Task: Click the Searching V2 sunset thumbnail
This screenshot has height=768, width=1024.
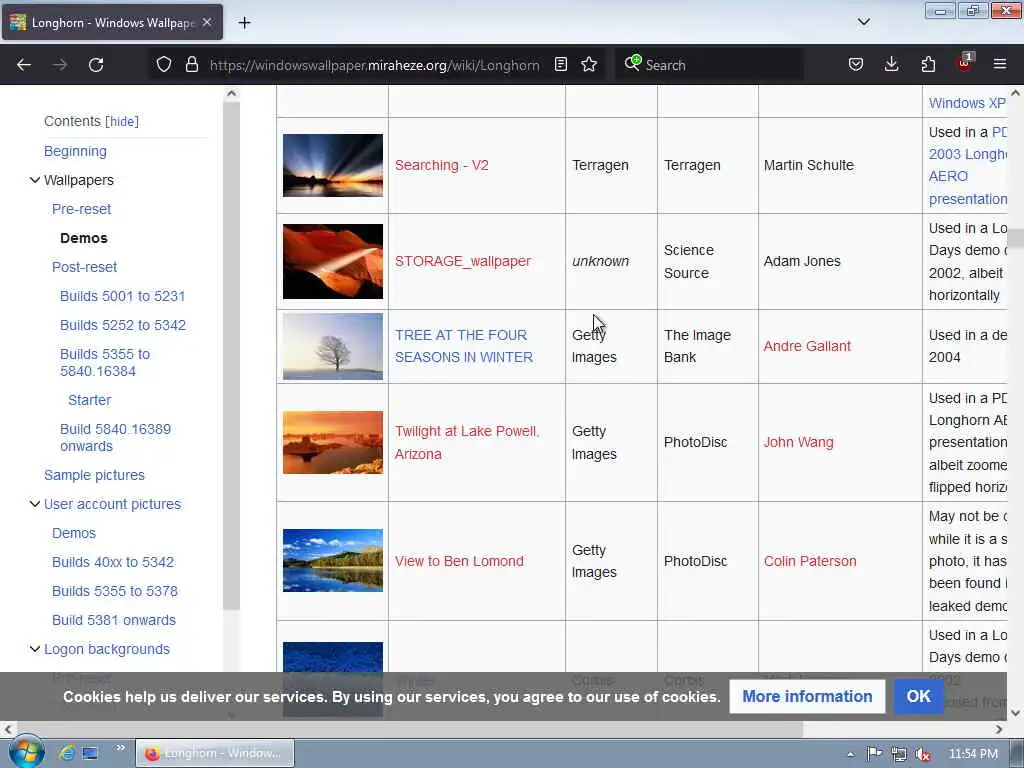Action: (333, 165)
